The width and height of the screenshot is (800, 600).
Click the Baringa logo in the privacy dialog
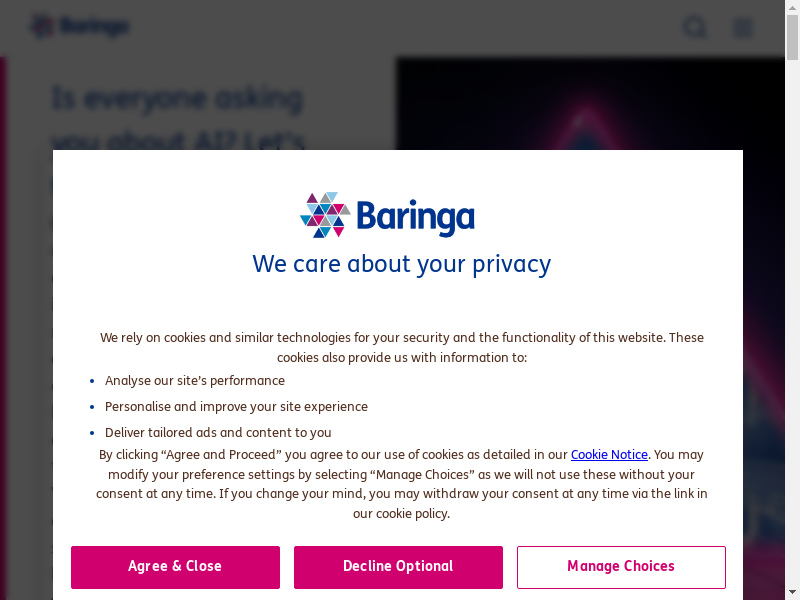[388, 215]
